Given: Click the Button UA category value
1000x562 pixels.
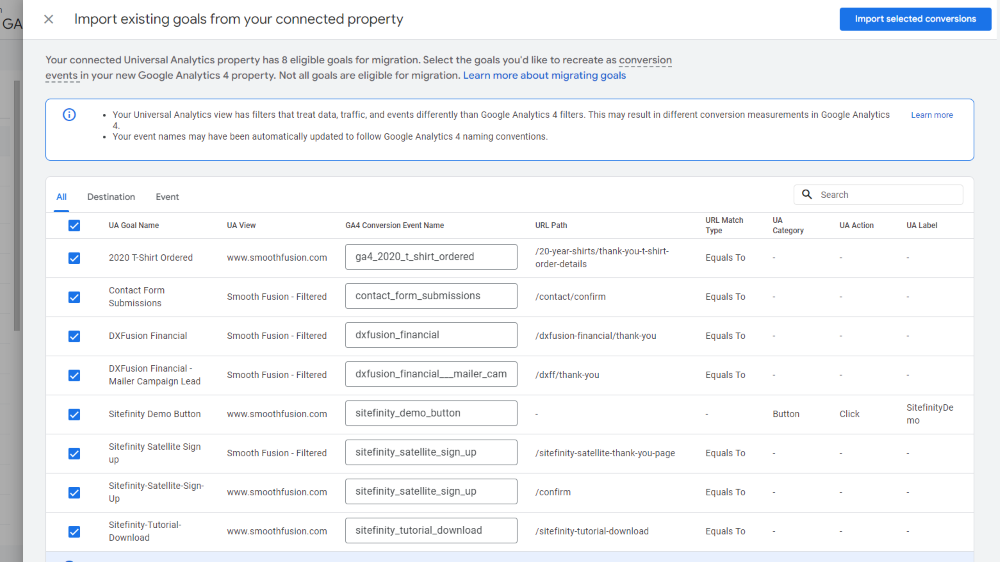Looking at the screenshot, I should point(786,414).
